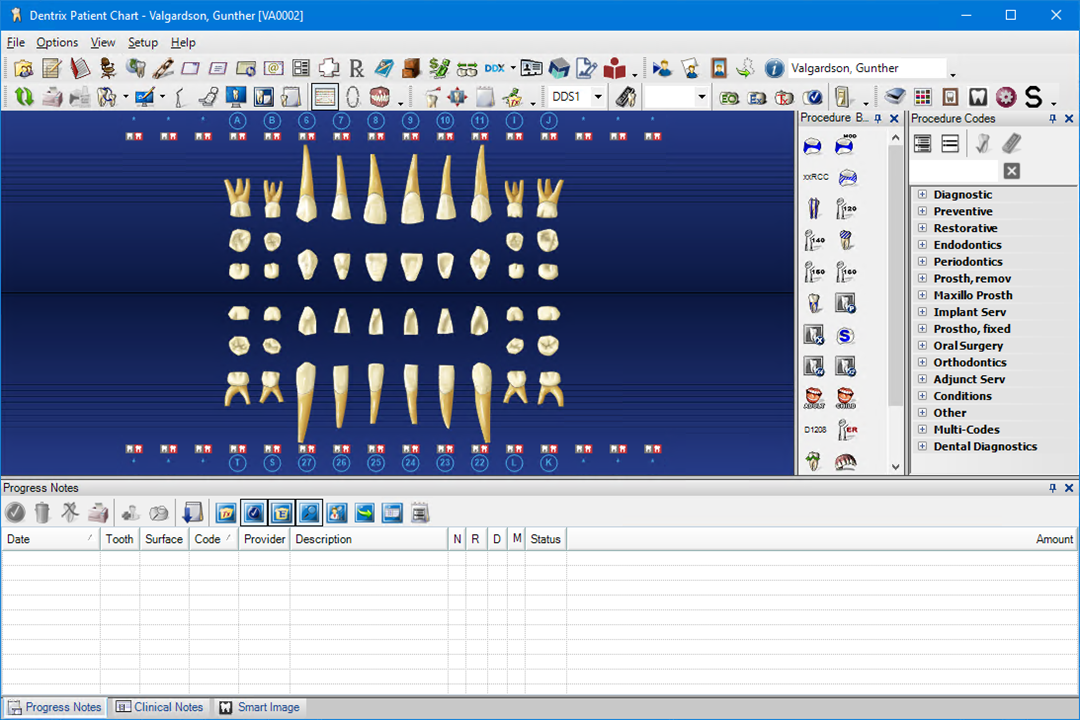The height and width of the screenshot is (720, 1080).
Task: Select the EO existing other status icon
Action: (729, 97)
